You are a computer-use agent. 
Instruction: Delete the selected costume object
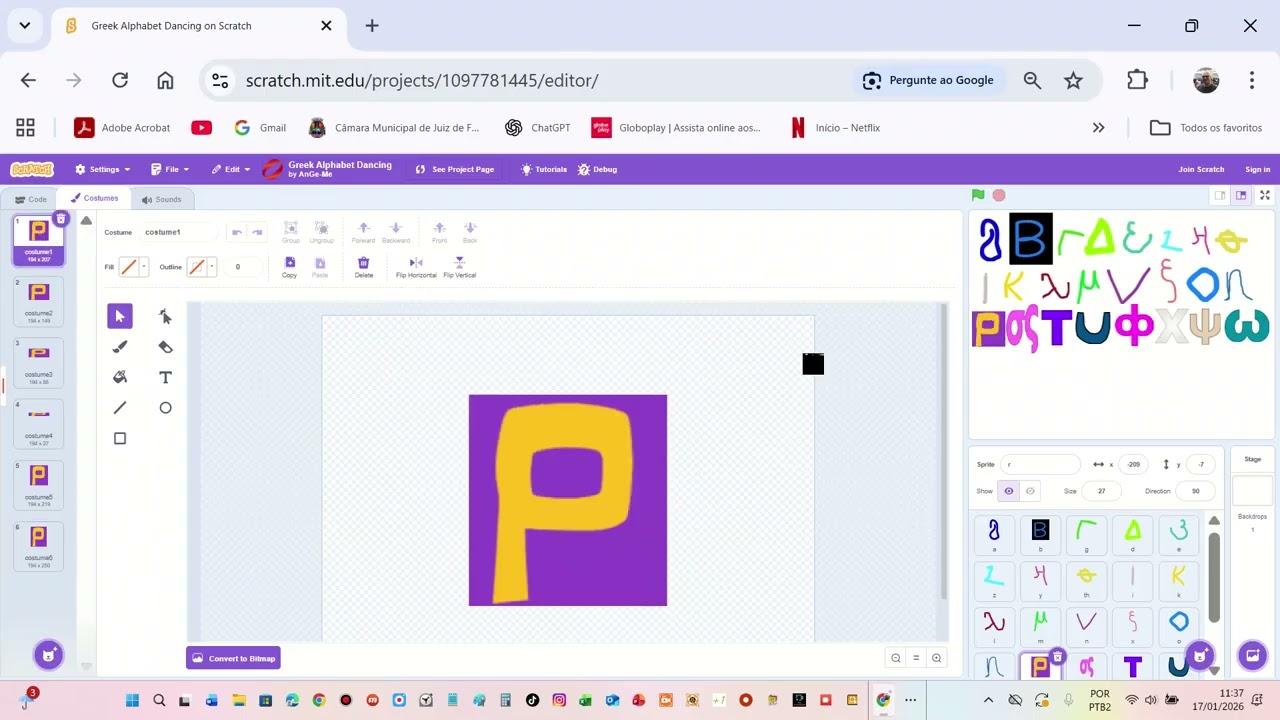(x=364, y=267)
